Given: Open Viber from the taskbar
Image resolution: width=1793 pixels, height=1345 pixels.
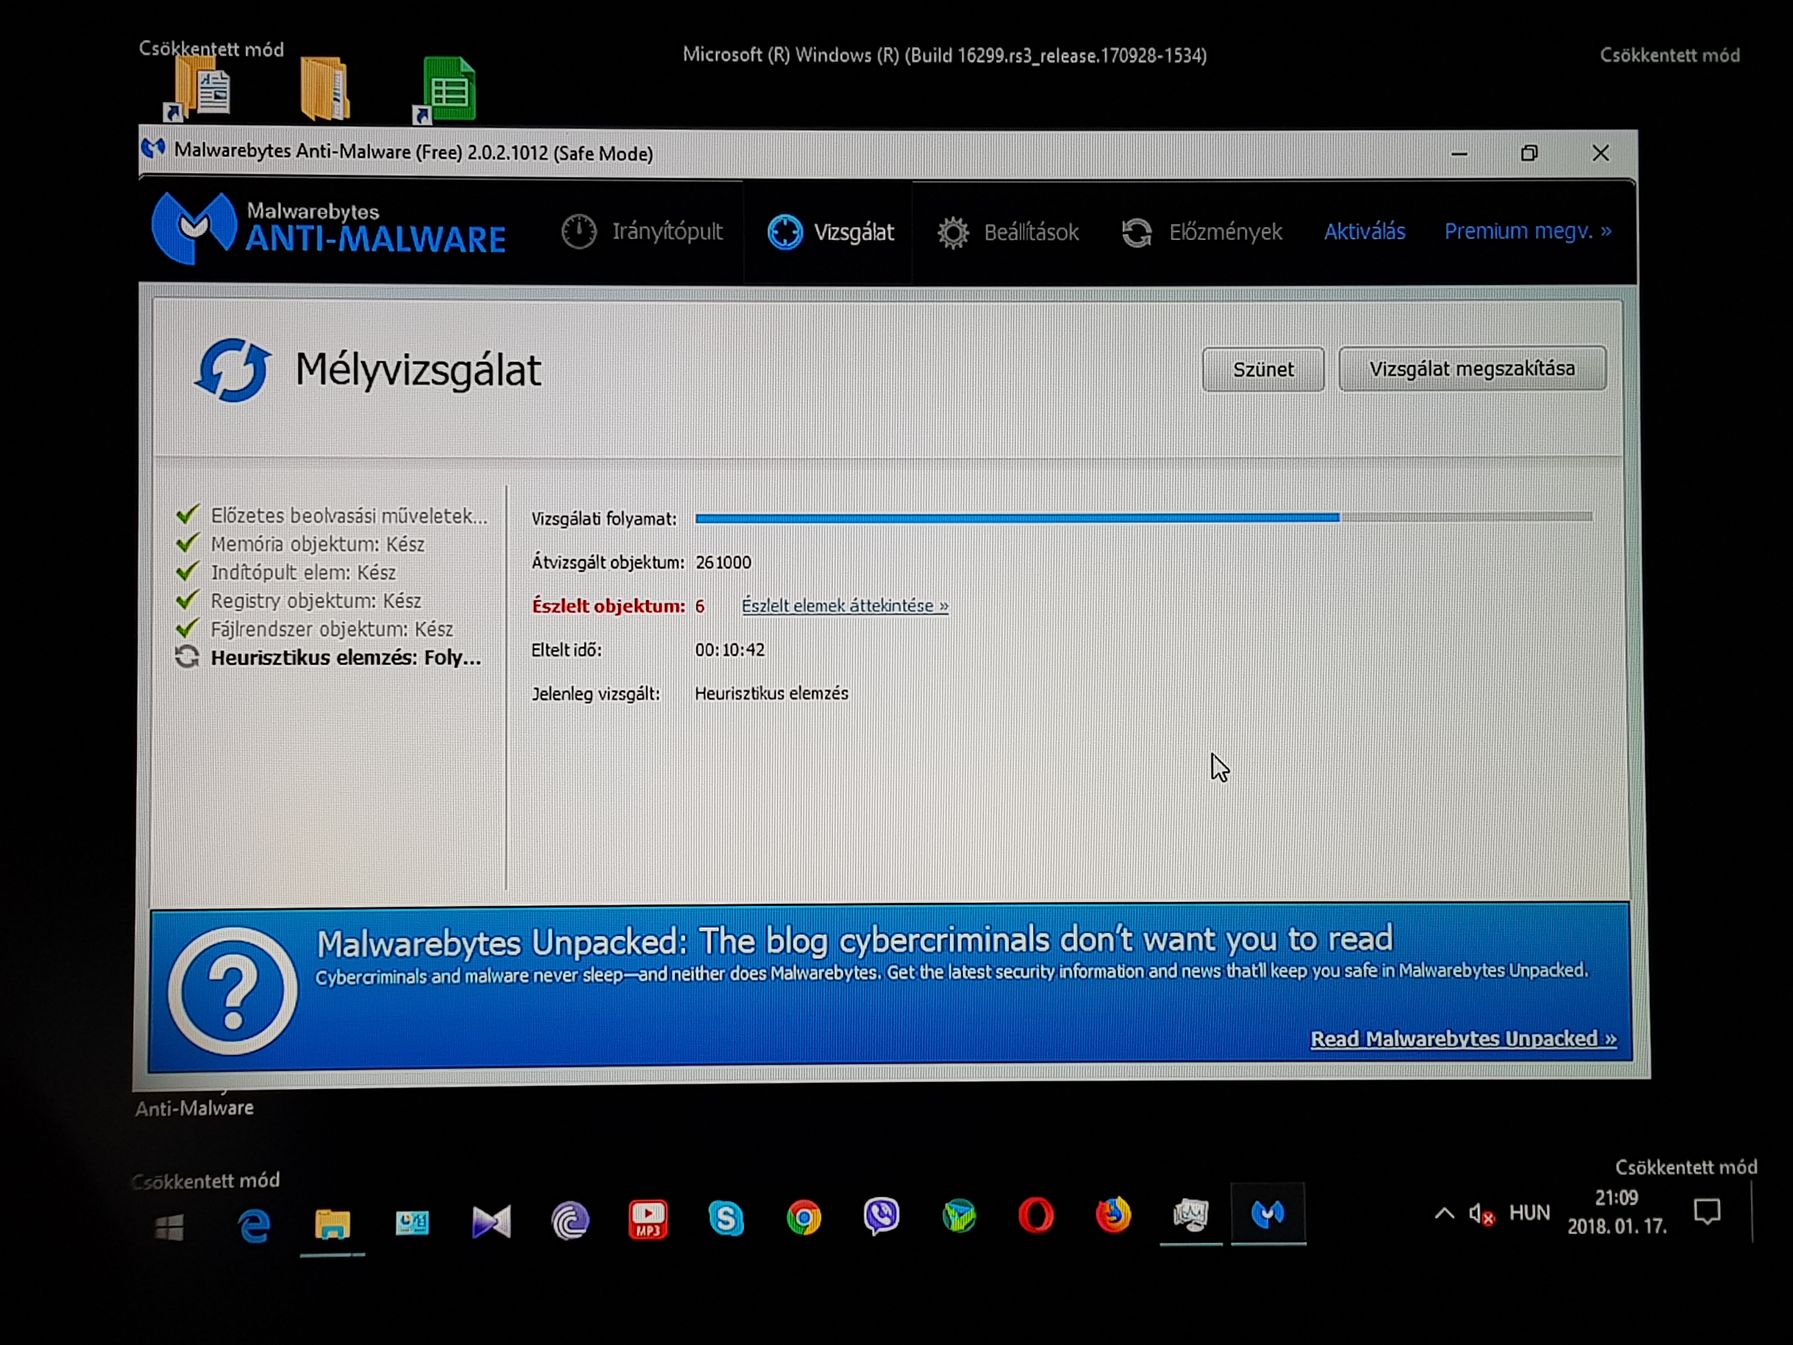Looking at the screenshot, I should coord(881,1216).
